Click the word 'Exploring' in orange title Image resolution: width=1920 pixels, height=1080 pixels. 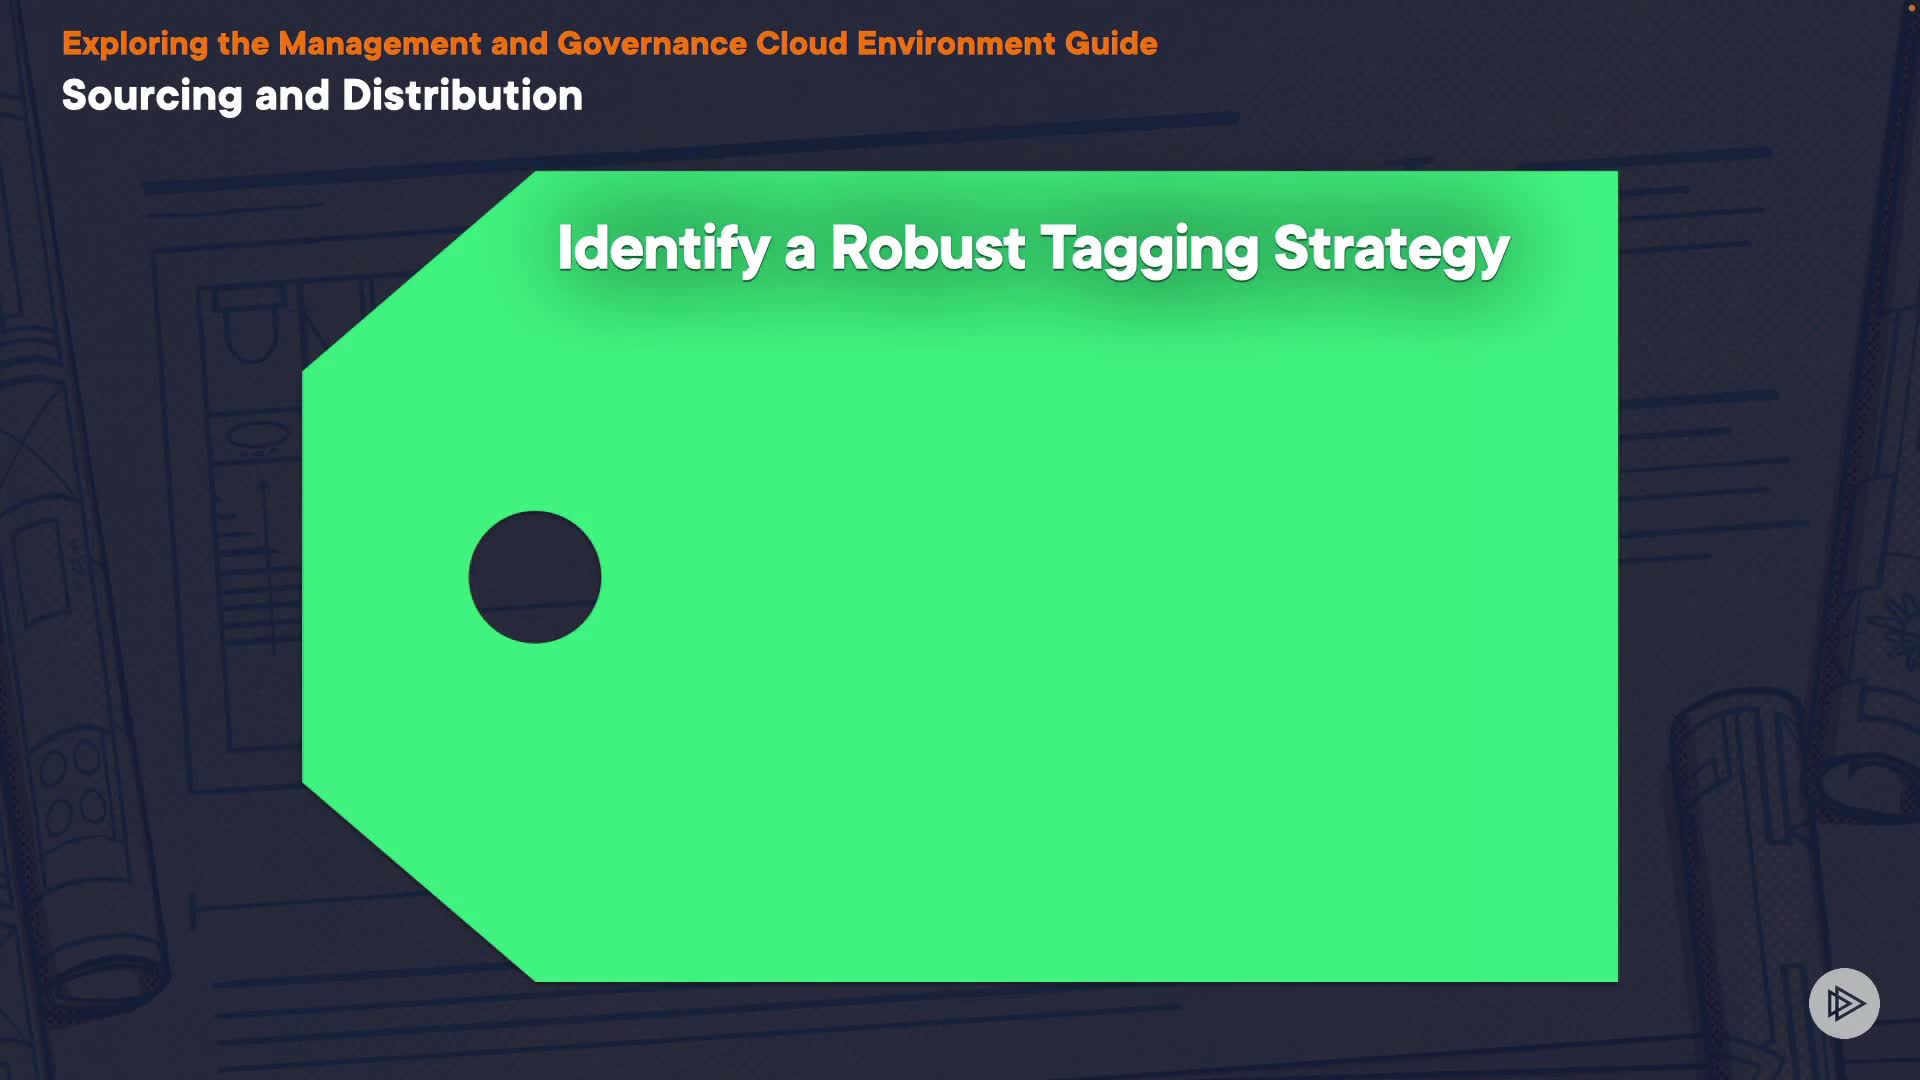135,44
